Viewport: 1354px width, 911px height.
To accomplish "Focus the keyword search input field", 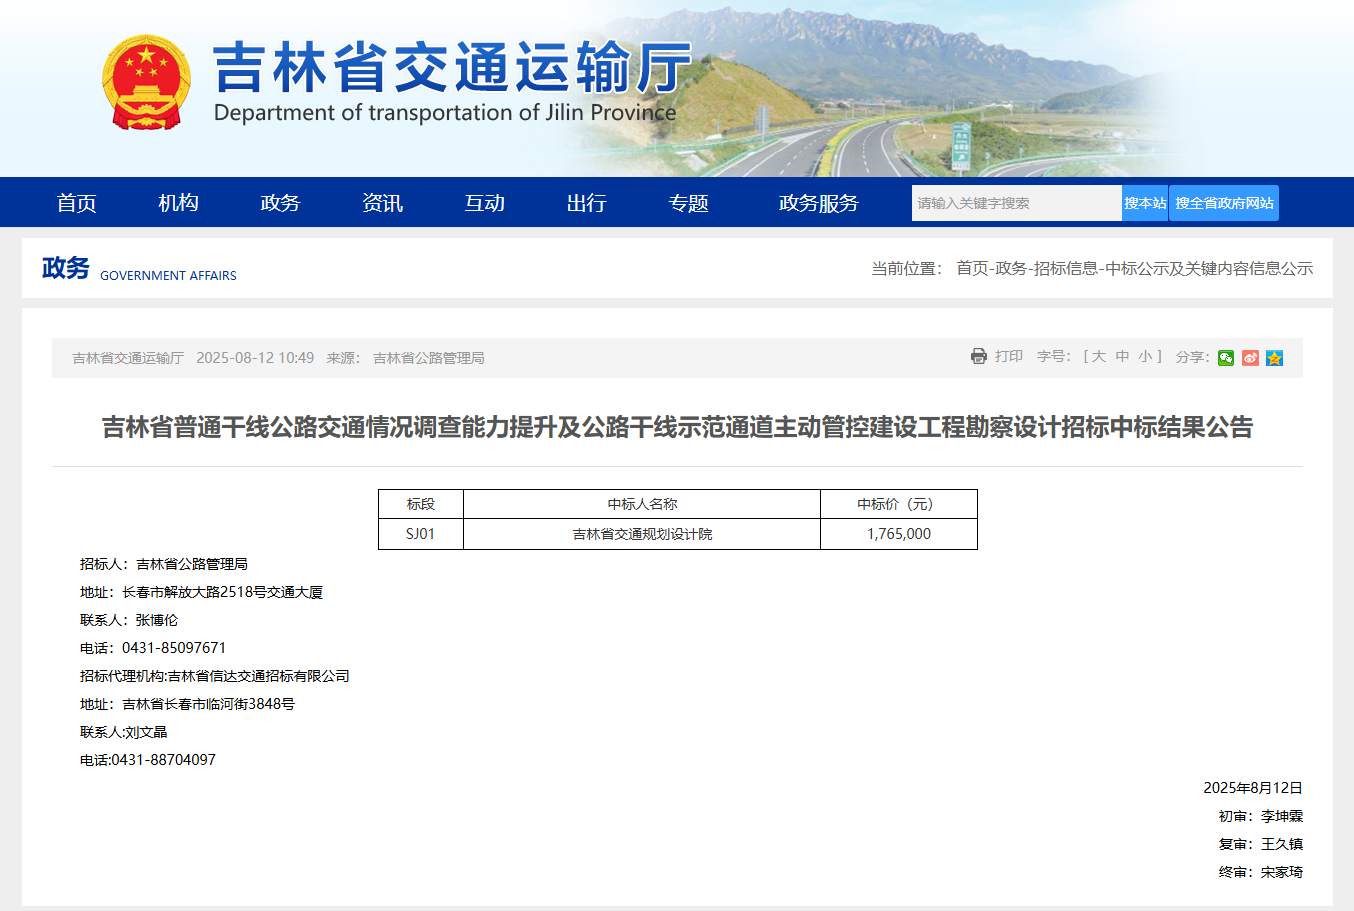I will [x=1015, y=203].
